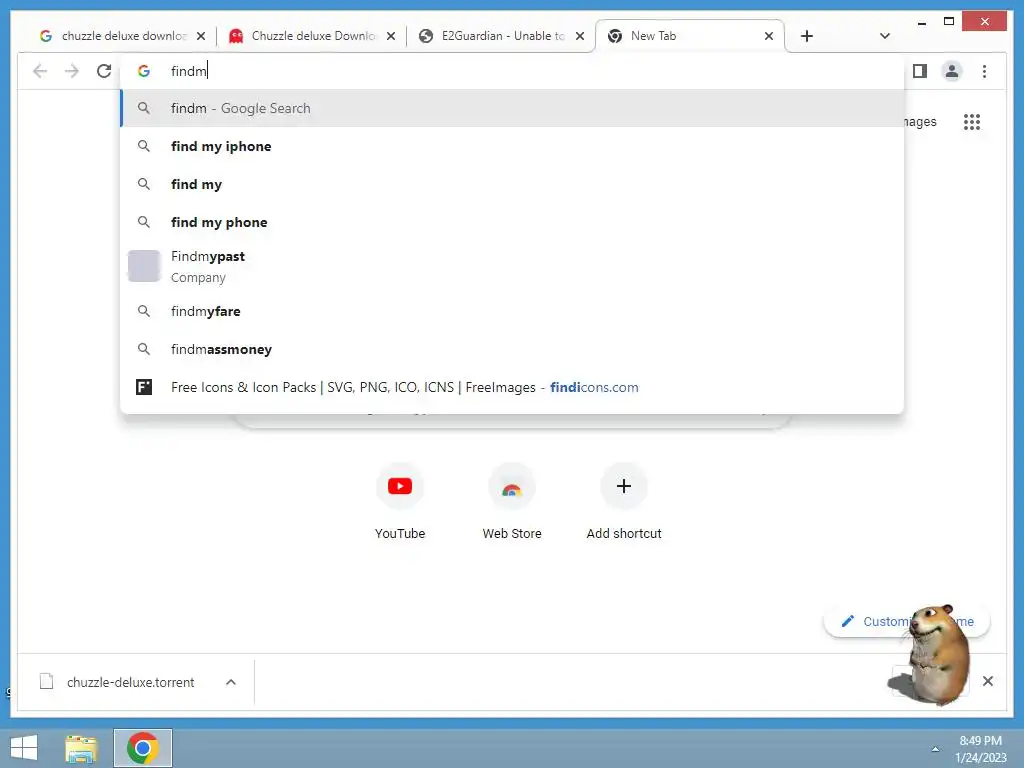Click the address bar containing findm
The height and width of the screenshot is (768, 1024).
coord(513,71)
